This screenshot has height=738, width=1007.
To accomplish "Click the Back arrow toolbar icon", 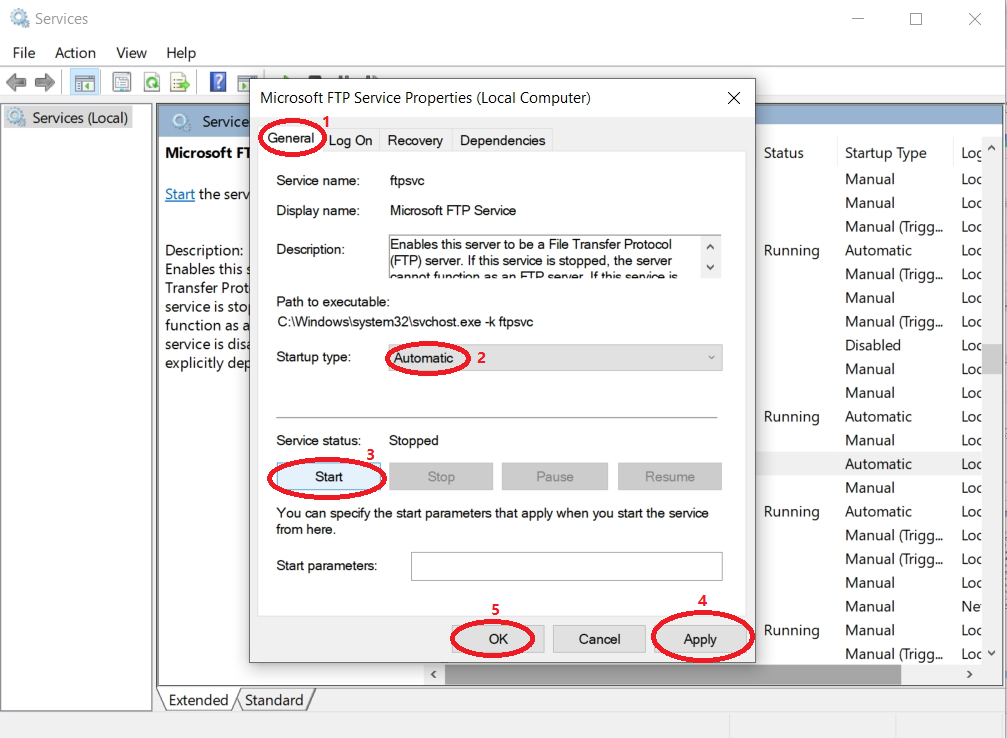I will (x=16, y=82).
